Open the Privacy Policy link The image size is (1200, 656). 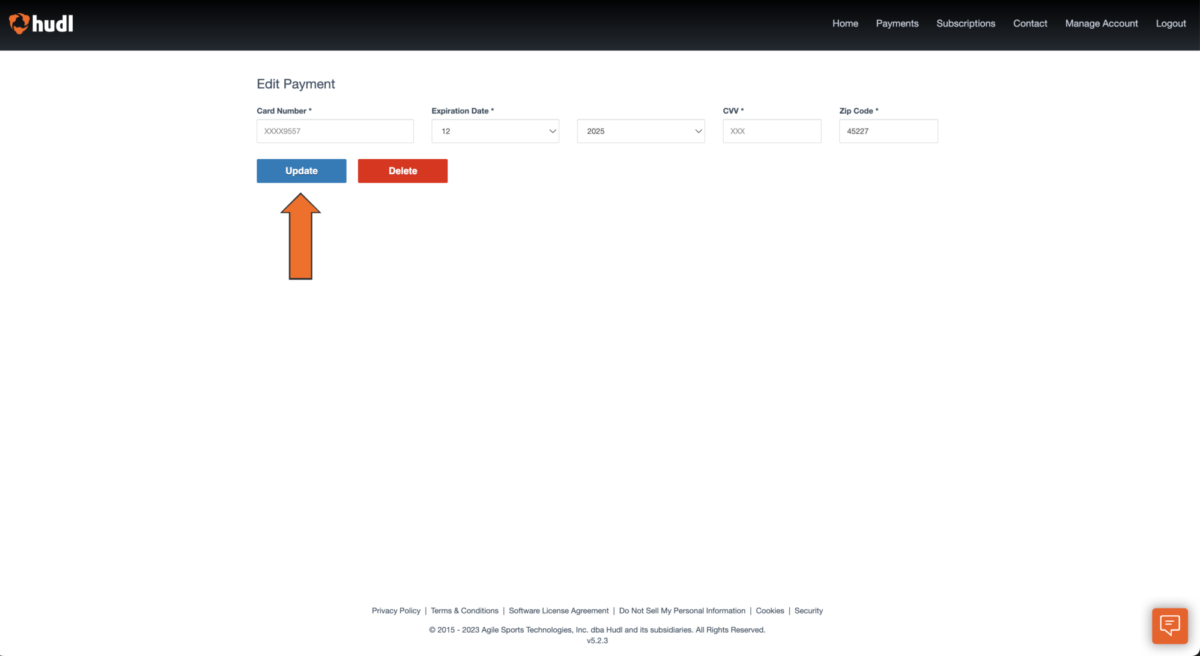pos(396,610)
